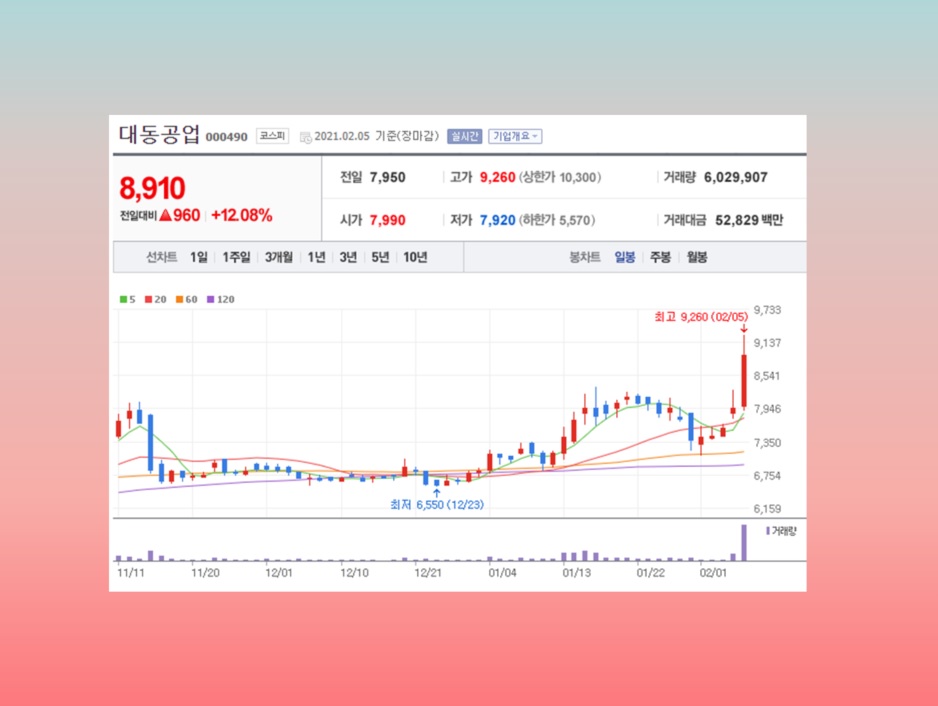Viewport: 938px width, 706px height.
Task: Select the 5년 line chart tab
Action: click(x=380, y=257)
